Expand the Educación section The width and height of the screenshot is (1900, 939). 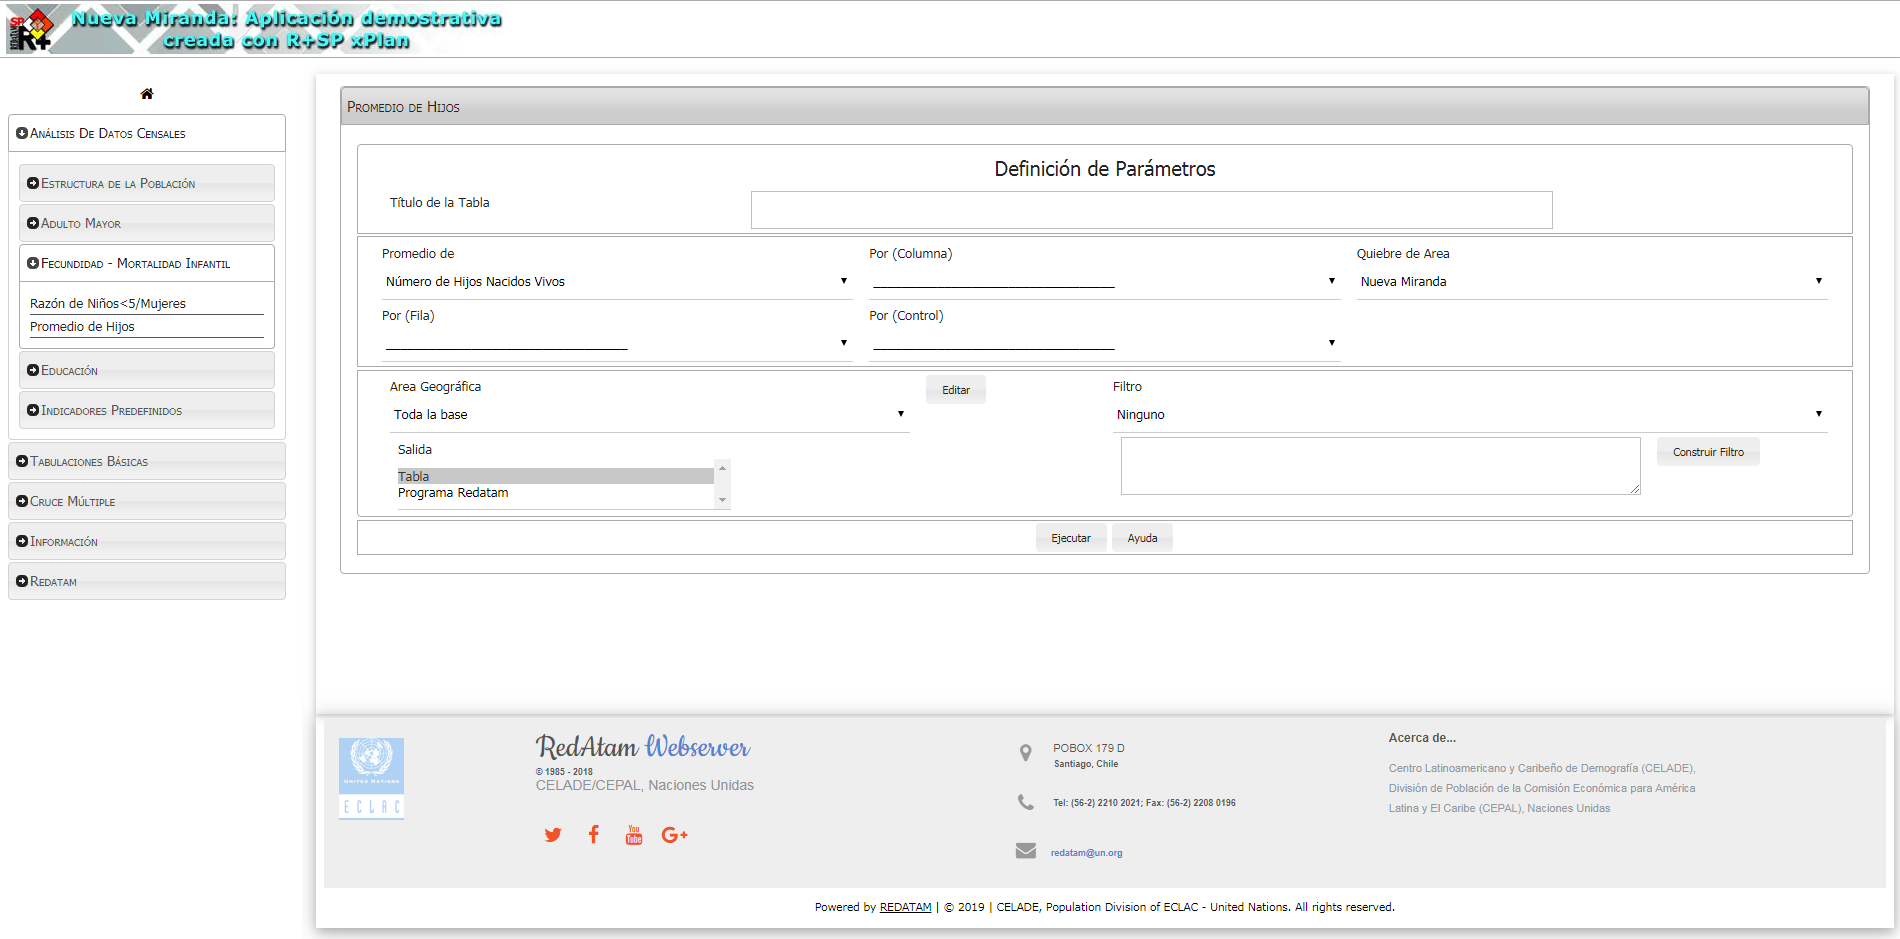(x=147, y=370)
